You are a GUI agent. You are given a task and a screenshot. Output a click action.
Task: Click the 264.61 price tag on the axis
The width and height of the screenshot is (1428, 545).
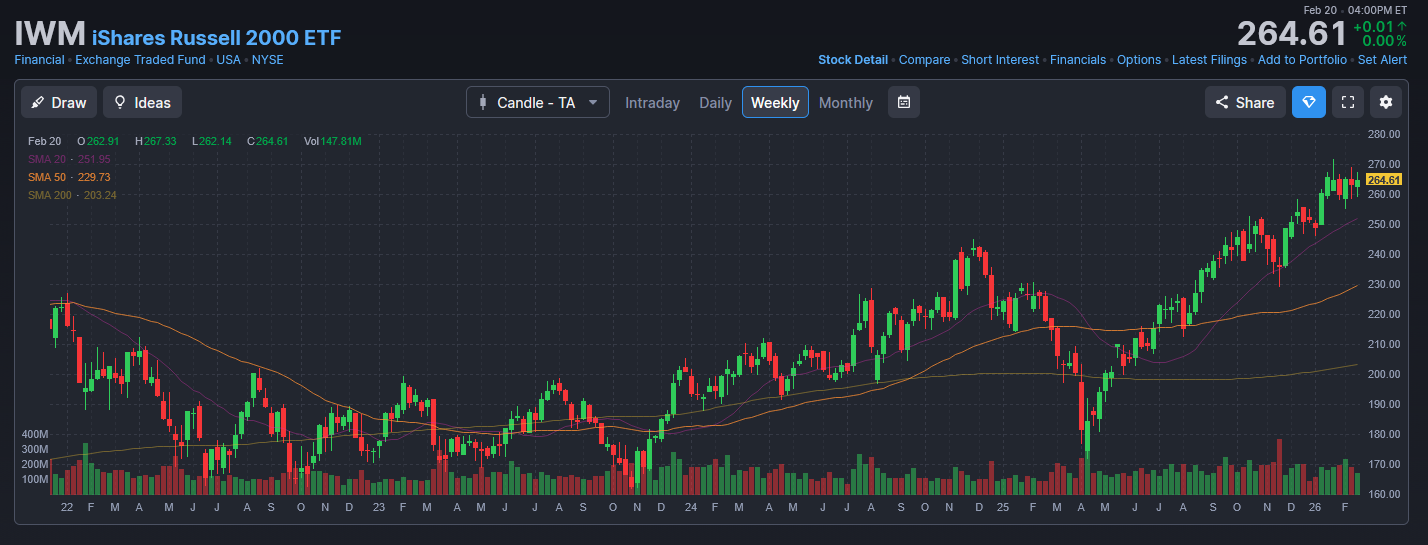point(1383,179)
